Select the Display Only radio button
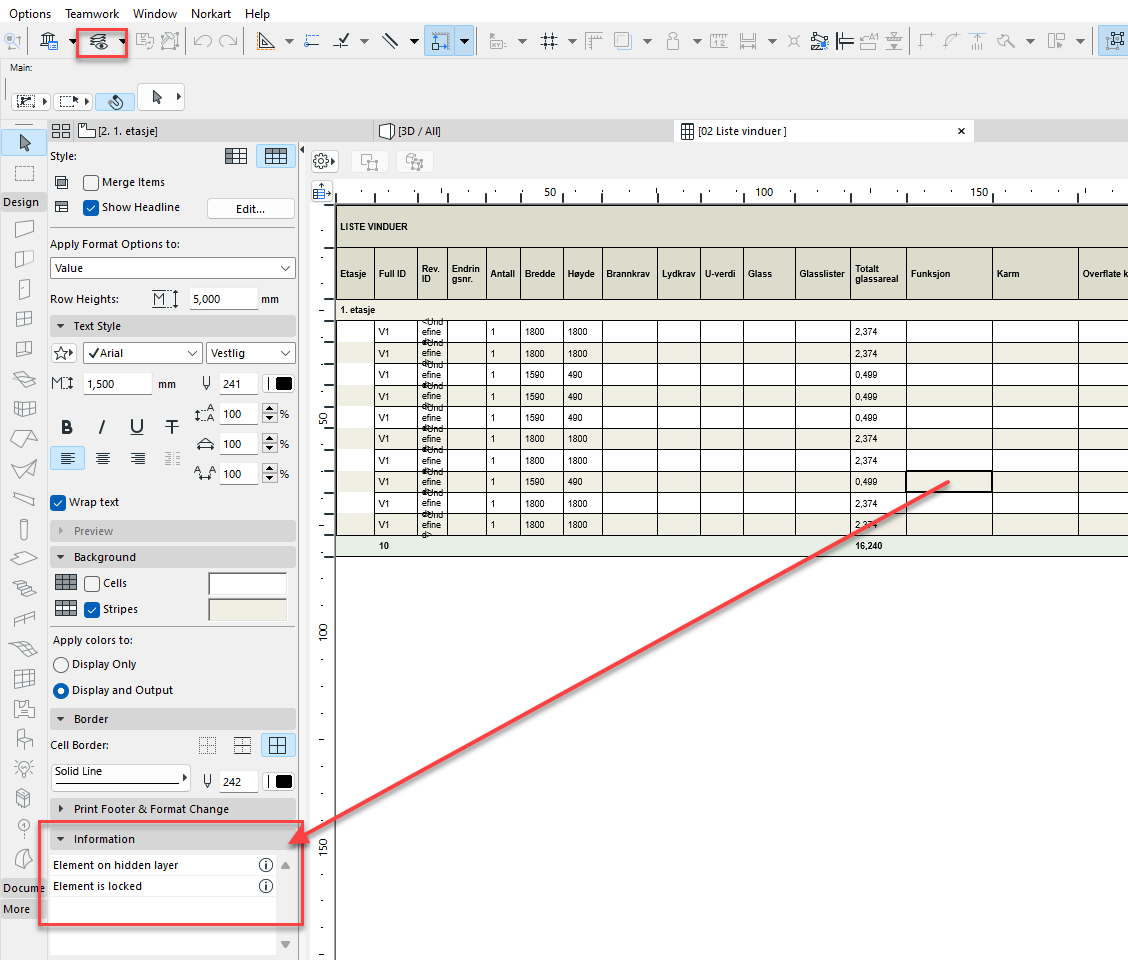This screenshot has width=1128, height=960. coord(61,664)
